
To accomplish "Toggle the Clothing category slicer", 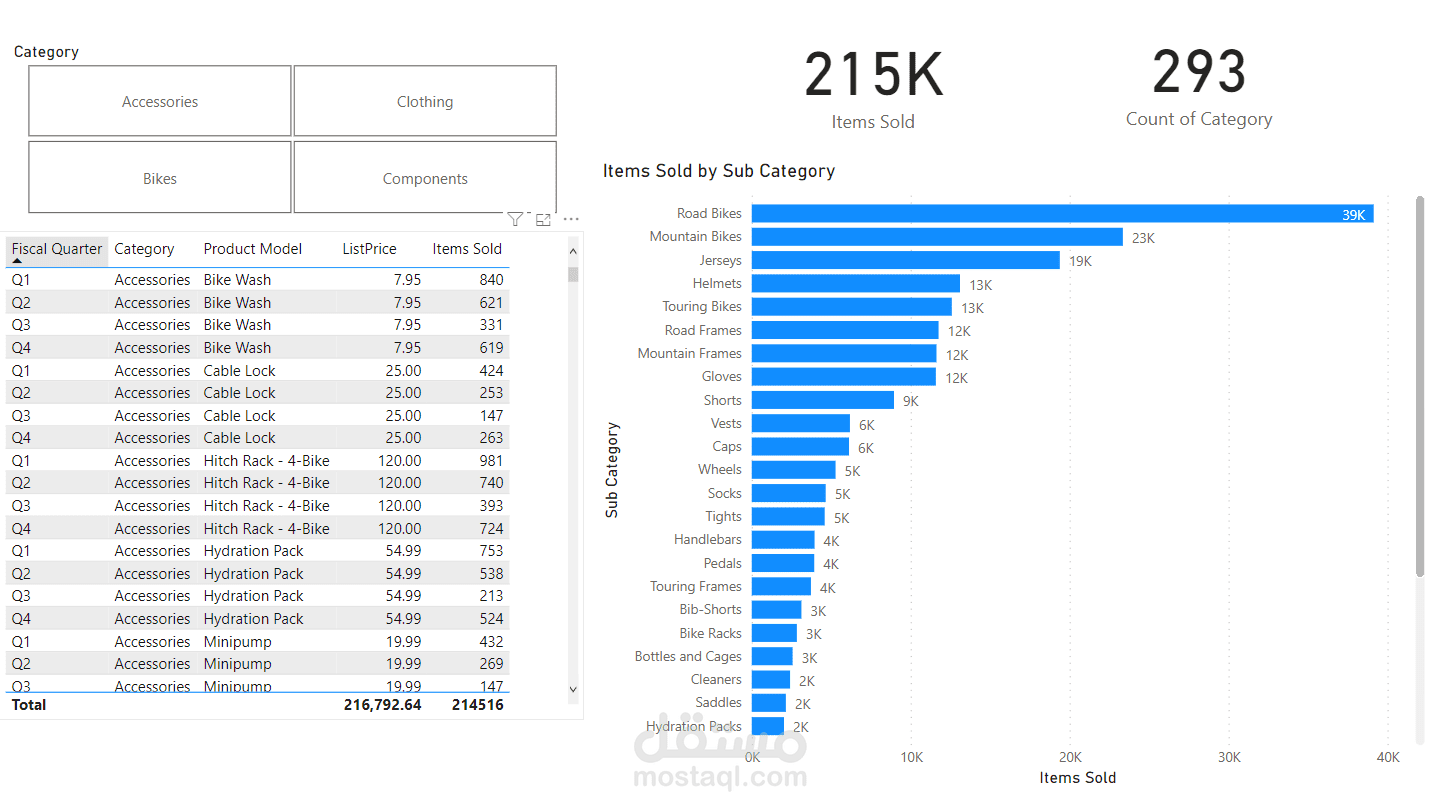I will (425, 101).
